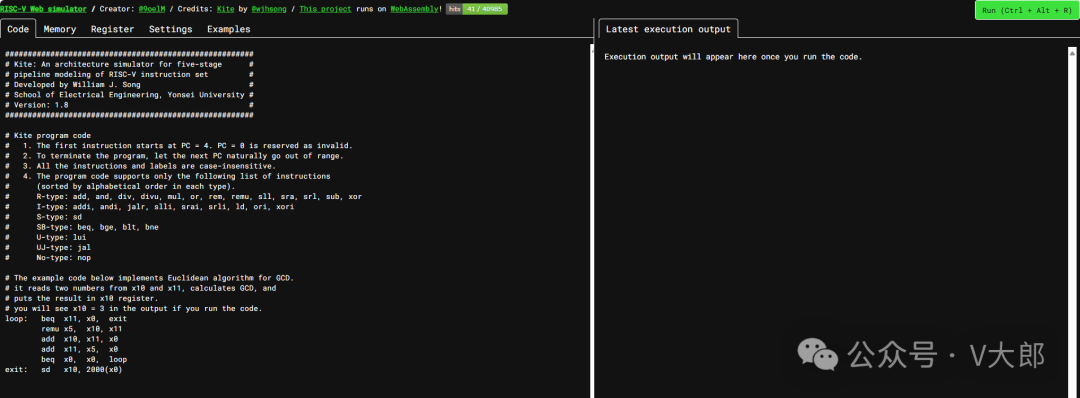The image size is (1080, 398).
Task: Click the 'Developed by William J. Song' line
Action: (x=129, y=84)
